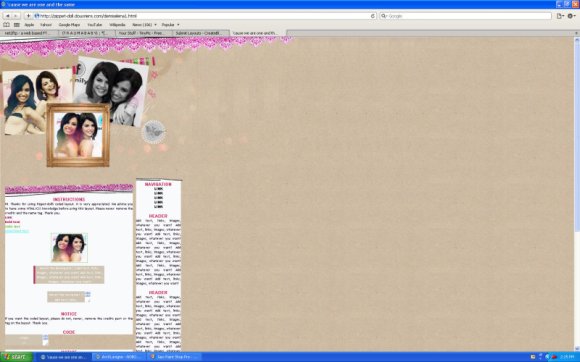Image resolution: width=580 pixels, height=362 pixels.
Task: Reload the page with the refresh icon
Action: point(373,16)
